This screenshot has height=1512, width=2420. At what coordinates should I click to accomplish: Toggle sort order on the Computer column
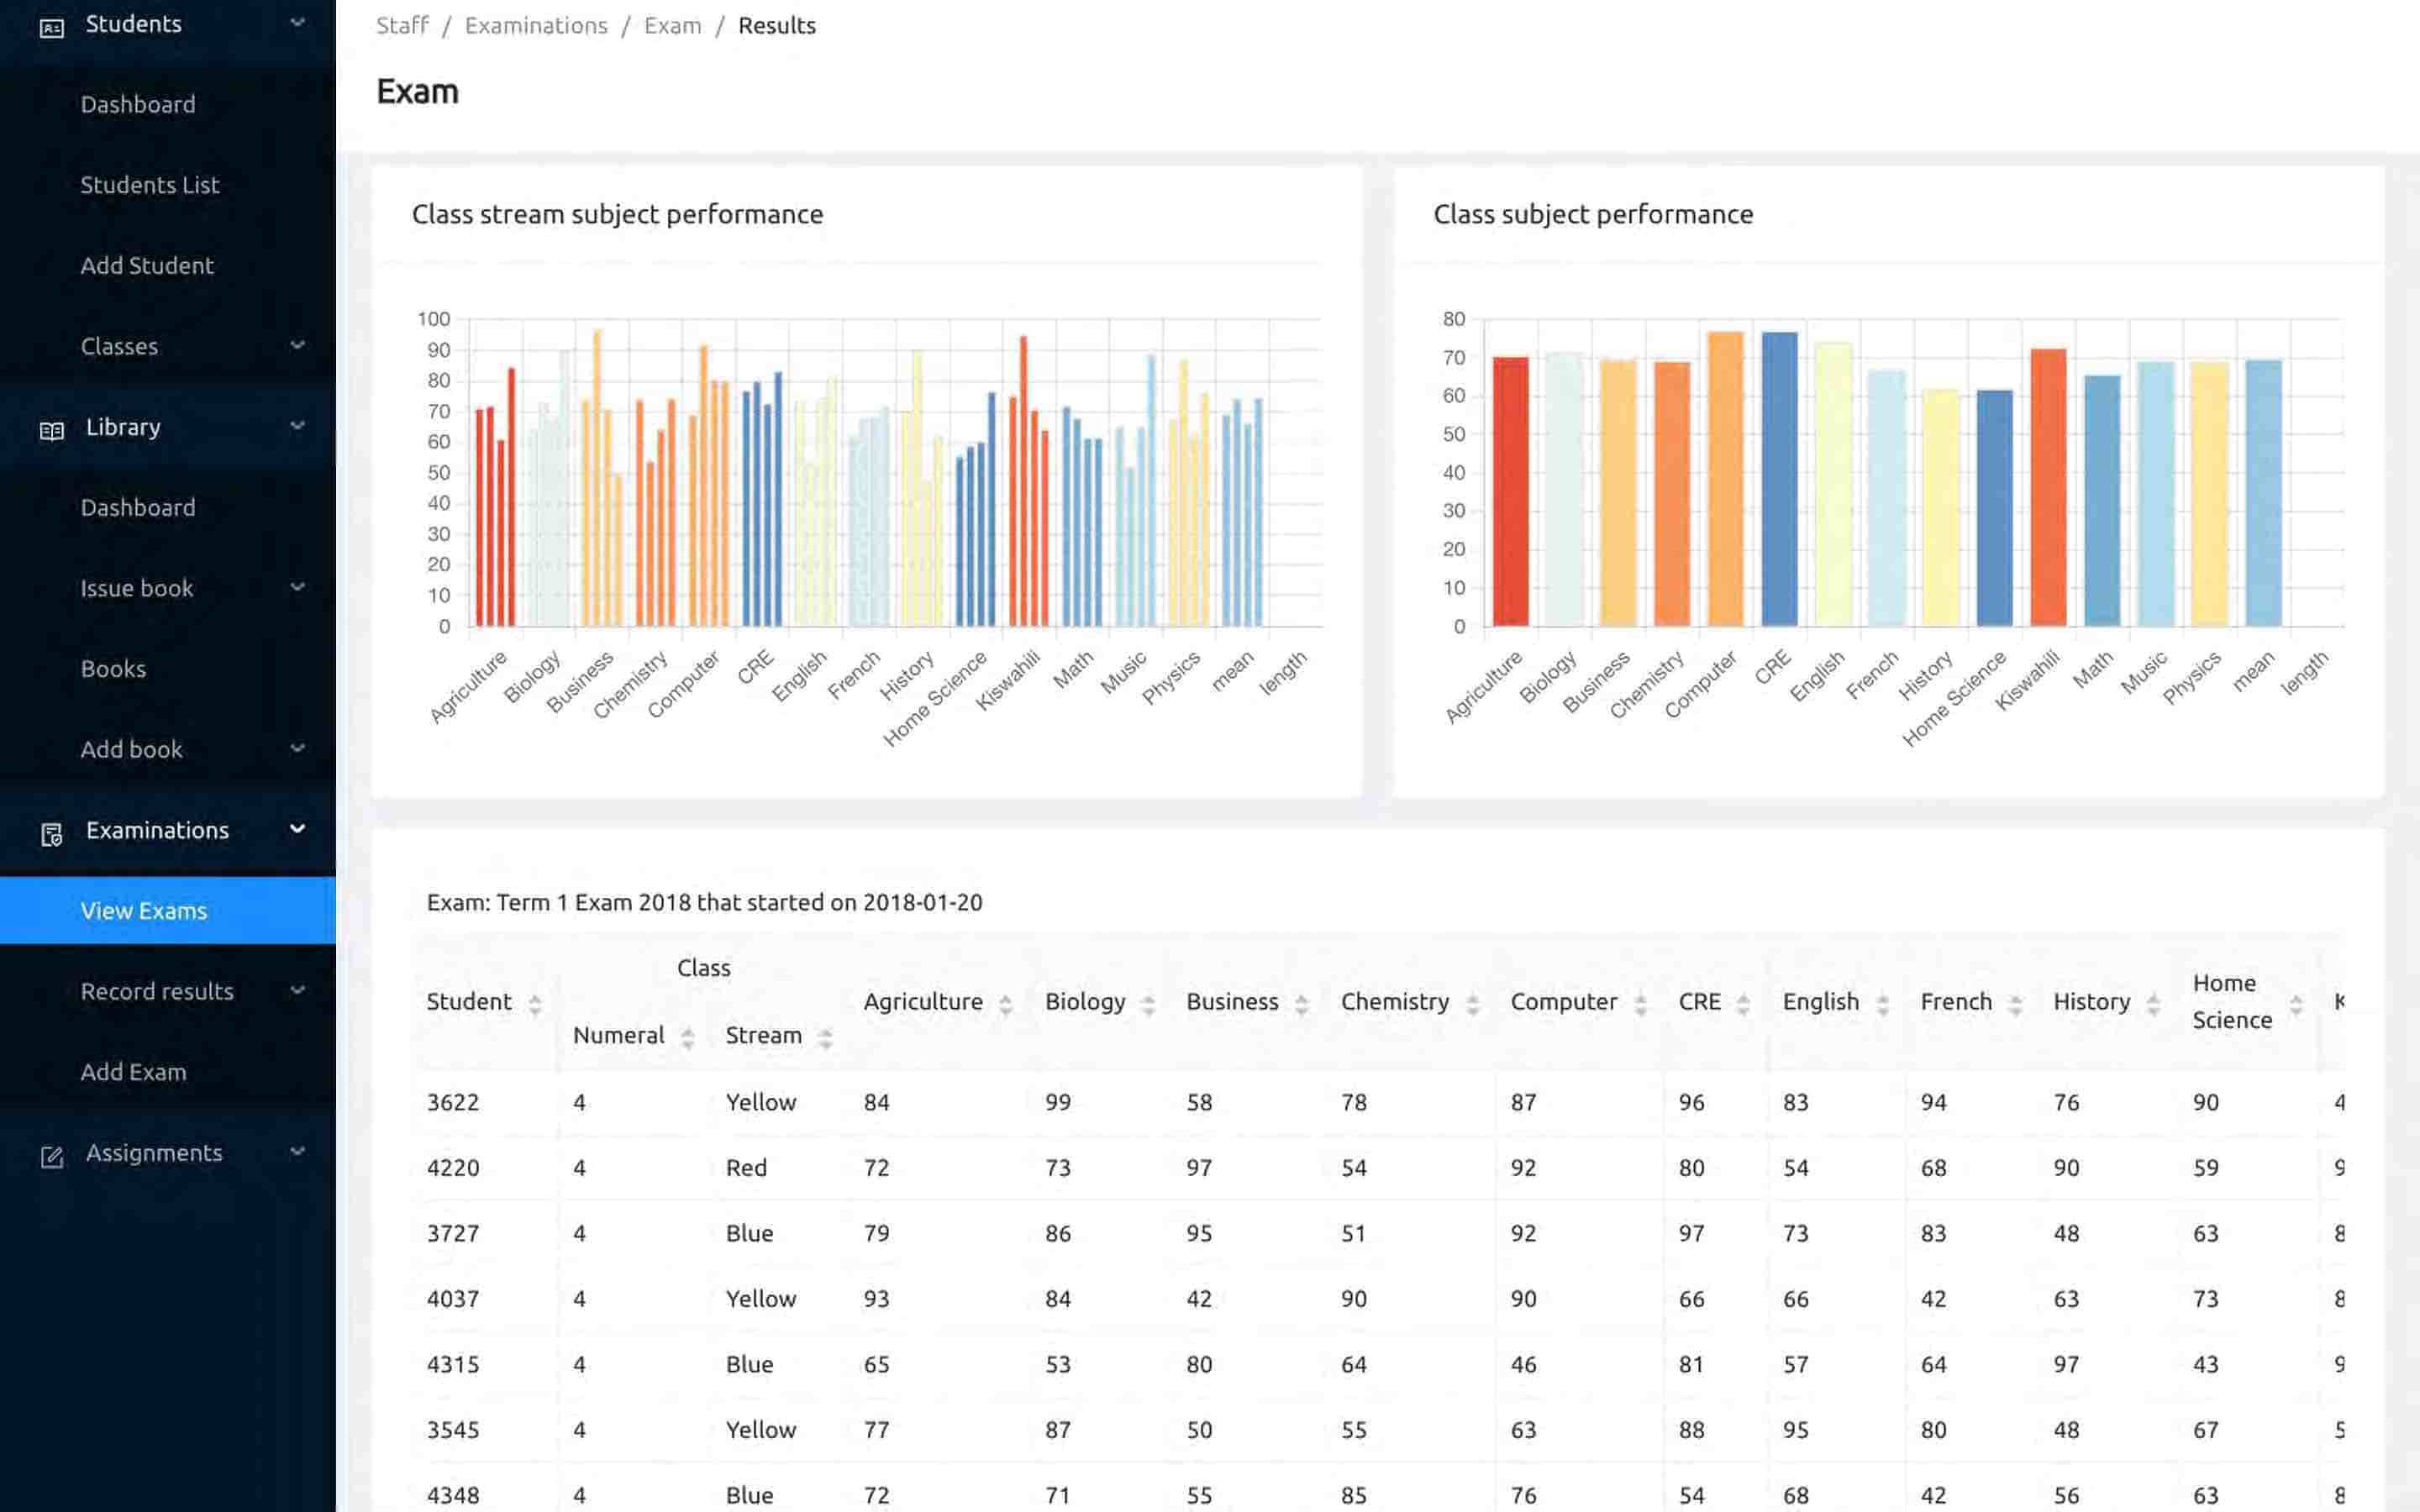tap(1640, 1004)
